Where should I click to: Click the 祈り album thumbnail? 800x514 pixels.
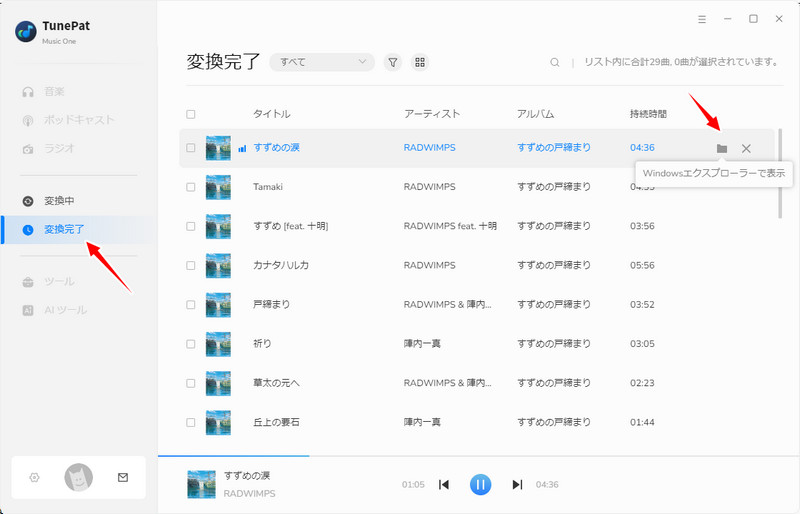218,345
